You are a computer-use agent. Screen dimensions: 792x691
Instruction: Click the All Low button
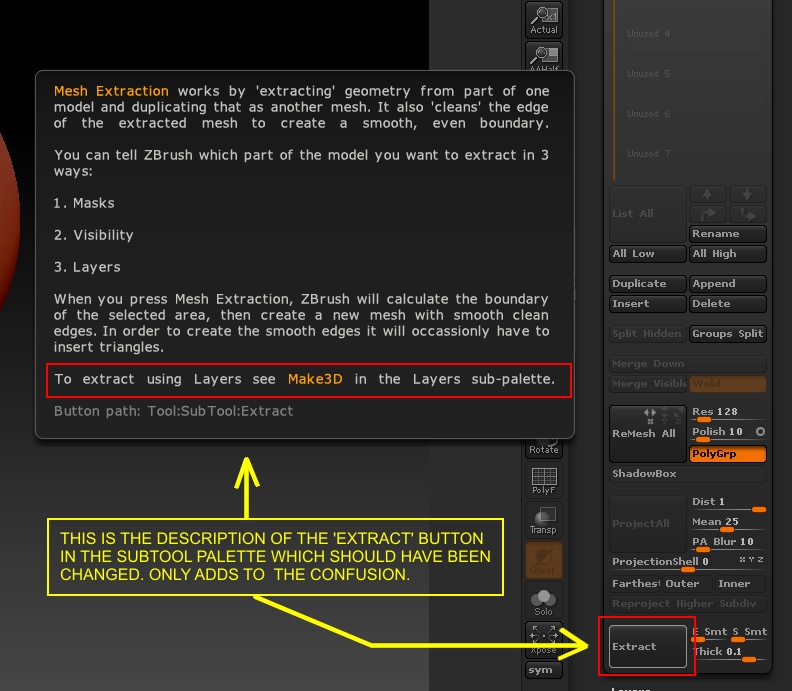pyautogui.click(x=648, y=254)
